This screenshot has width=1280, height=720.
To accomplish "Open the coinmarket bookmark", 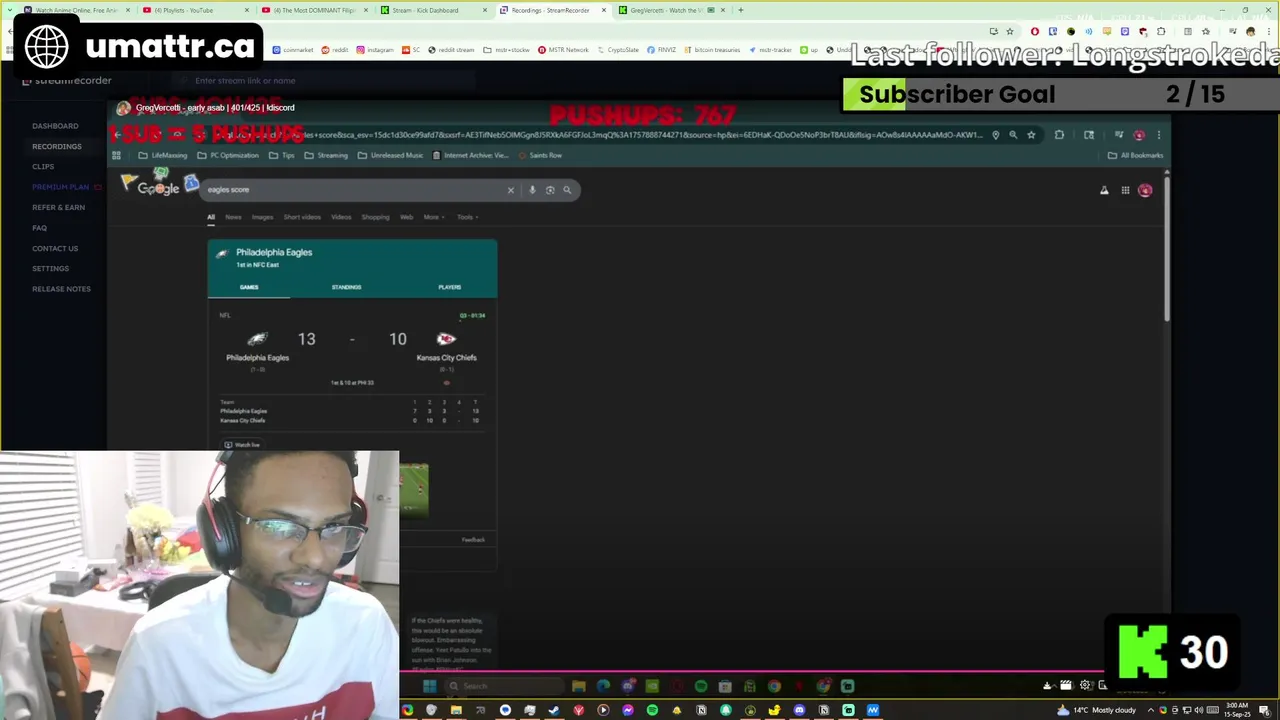I will coord(293,50).
